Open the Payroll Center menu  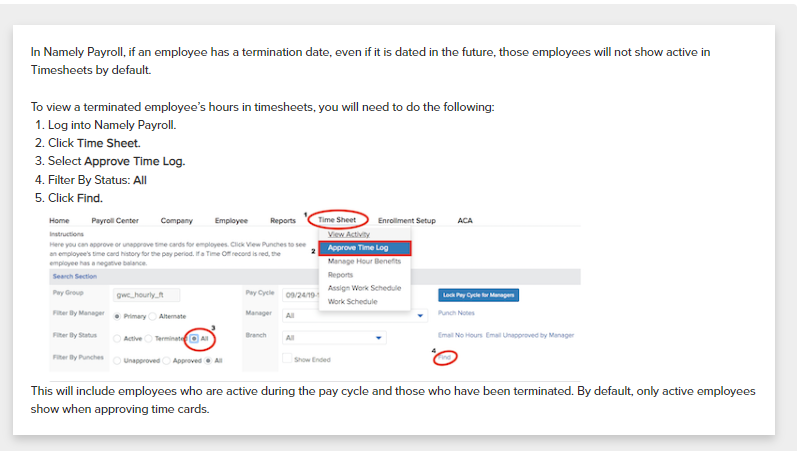(x=115, y=220)
